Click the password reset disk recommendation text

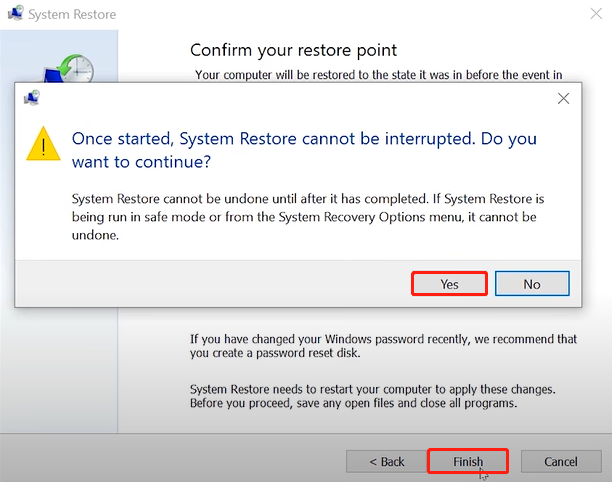pyautogui.click(x=383, y=346)
